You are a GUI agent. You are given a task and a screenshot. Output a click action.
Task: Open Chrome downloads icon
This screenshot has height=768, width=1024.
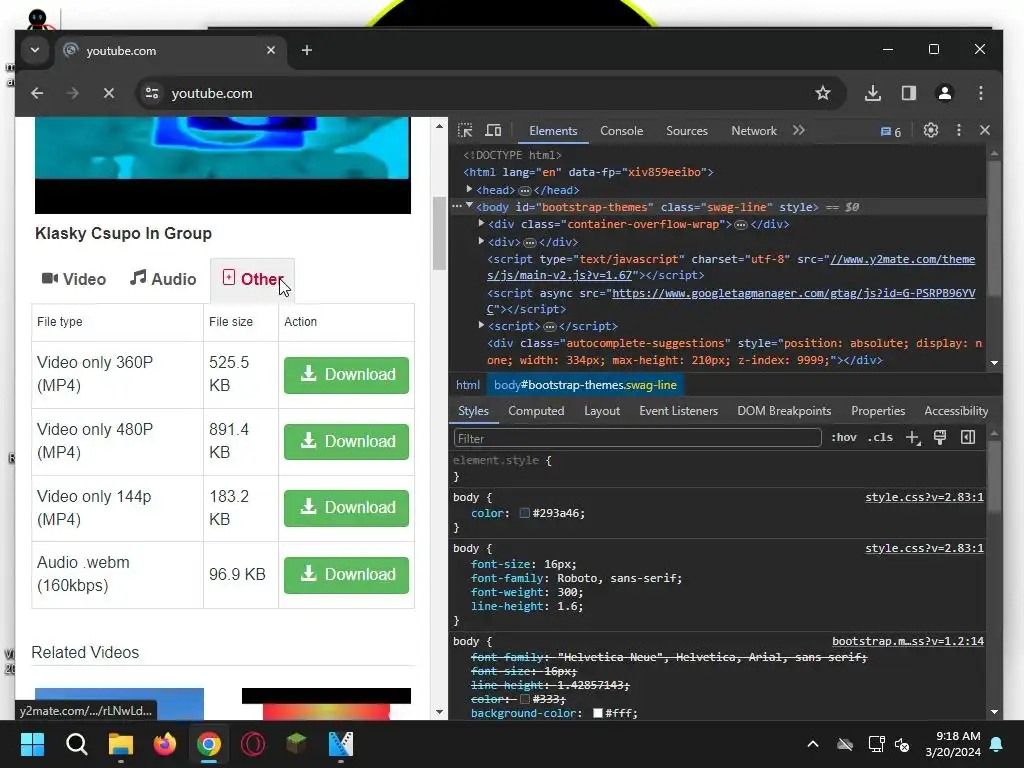coord(872,93)
